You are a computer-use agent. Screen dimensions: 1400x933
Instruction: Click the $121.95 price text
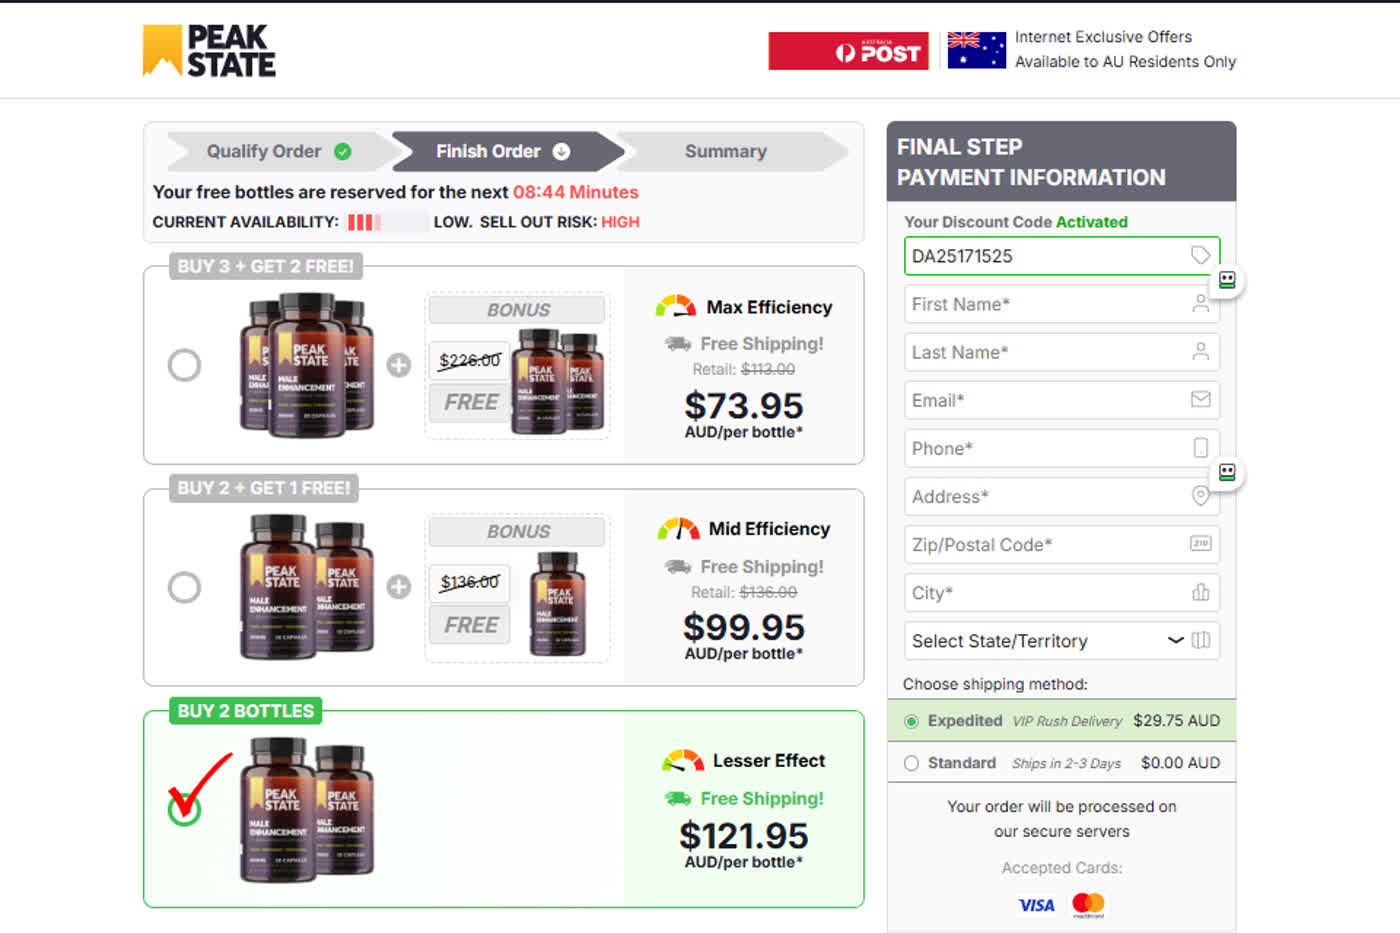(744, 836)
